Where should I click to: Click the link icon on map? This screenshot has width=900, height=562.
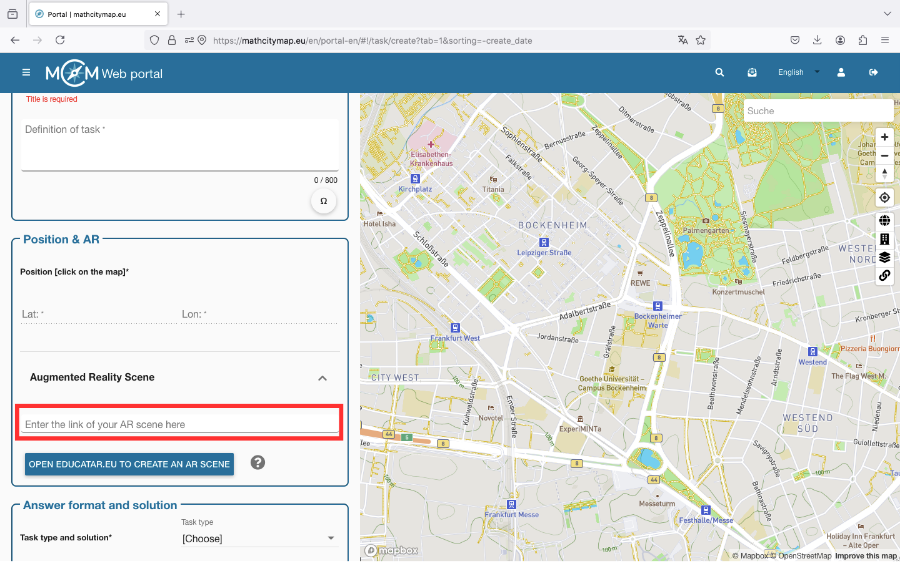point(884,275)
